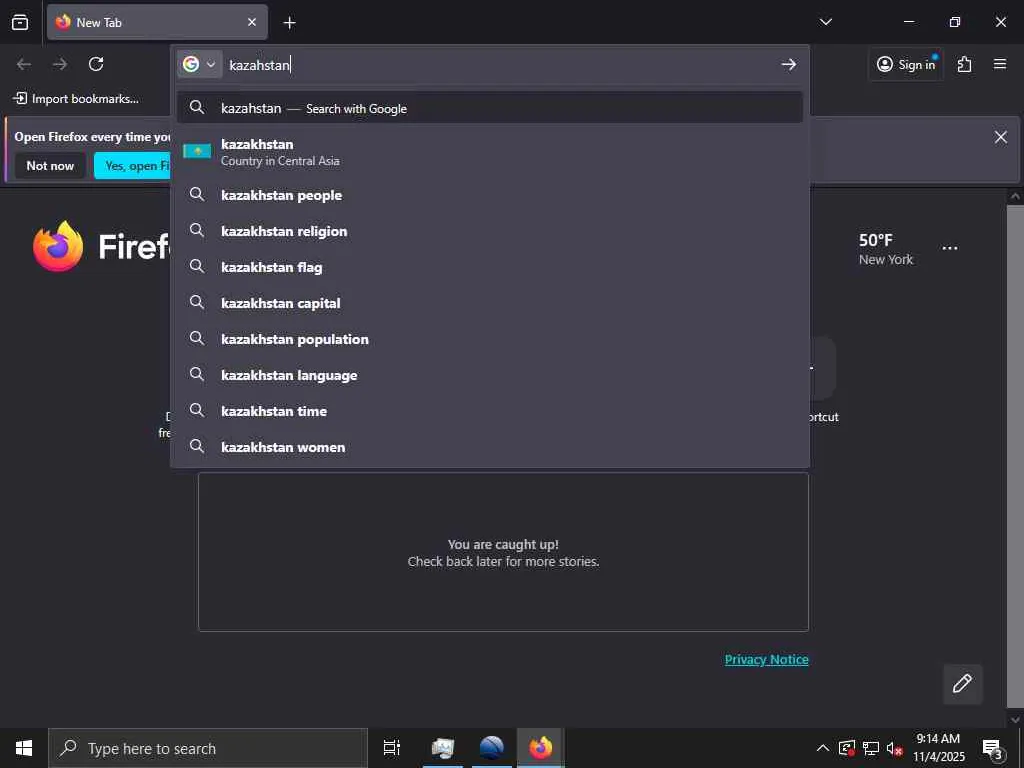Click the scrollbar down arrow

pyautogui.click(x=1015, y=719)
